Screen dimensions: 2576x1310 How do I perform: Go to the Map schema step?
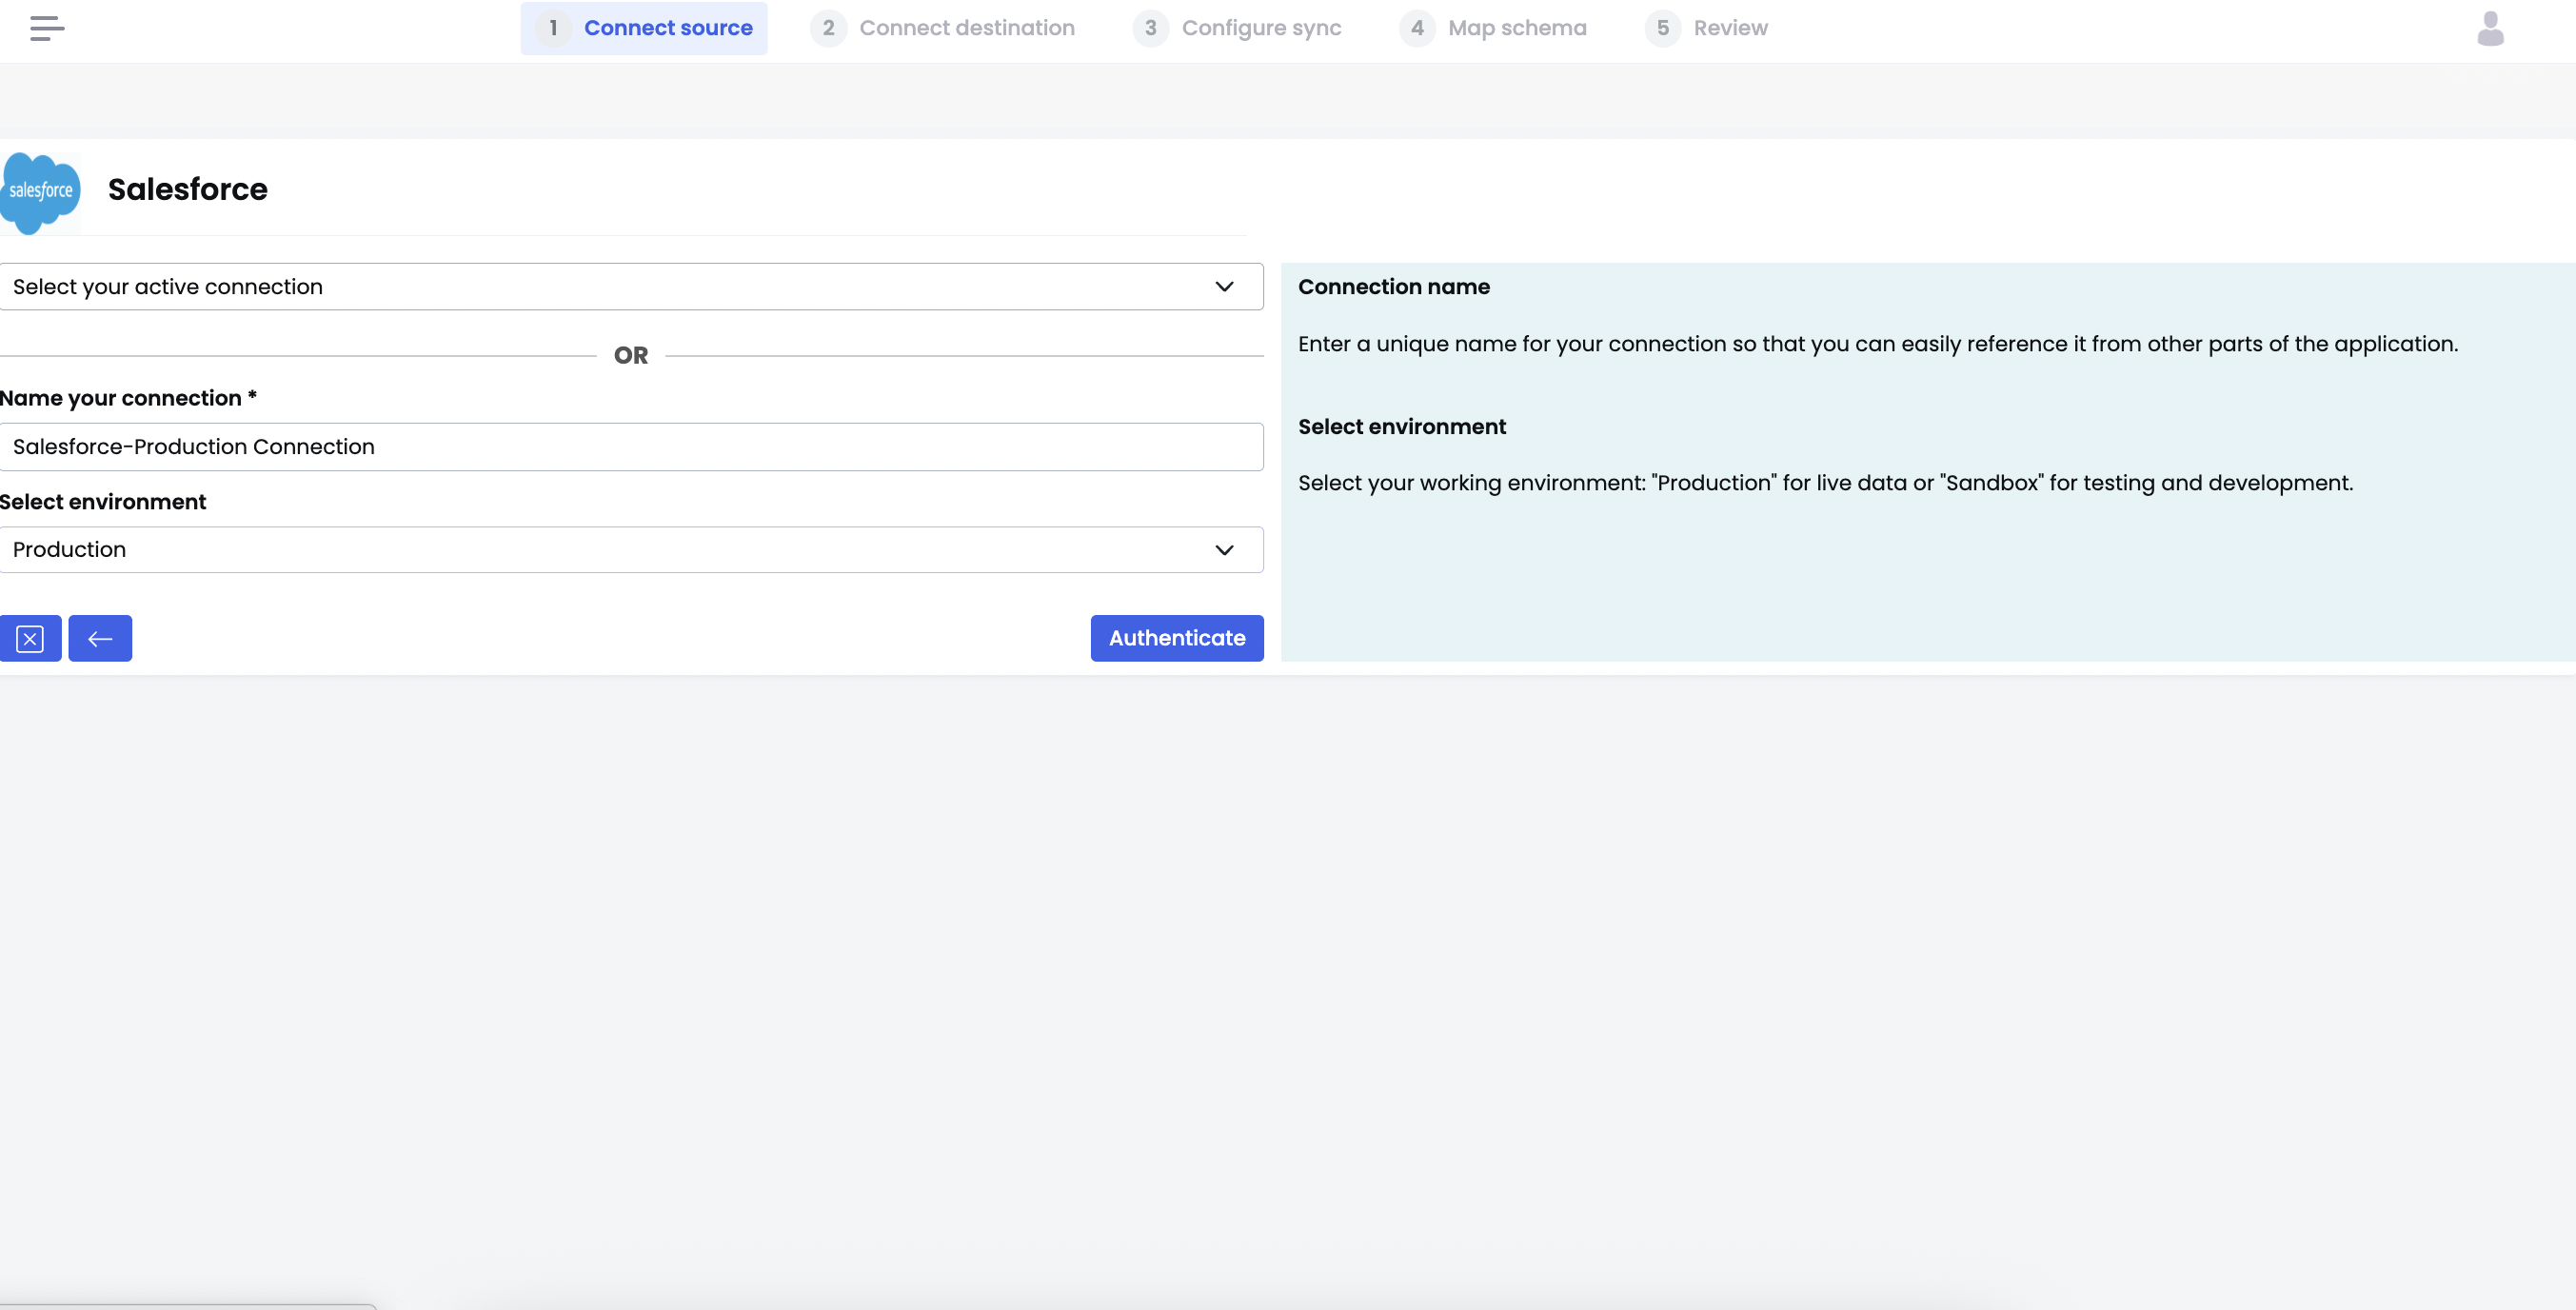pos(1493,28)
